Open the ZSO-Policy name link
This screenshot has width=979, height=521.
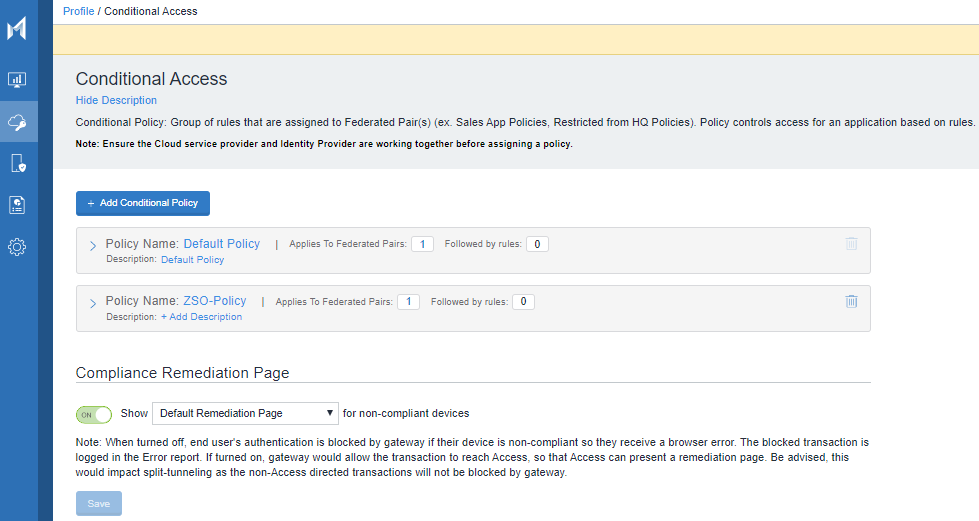click(214, 301)
